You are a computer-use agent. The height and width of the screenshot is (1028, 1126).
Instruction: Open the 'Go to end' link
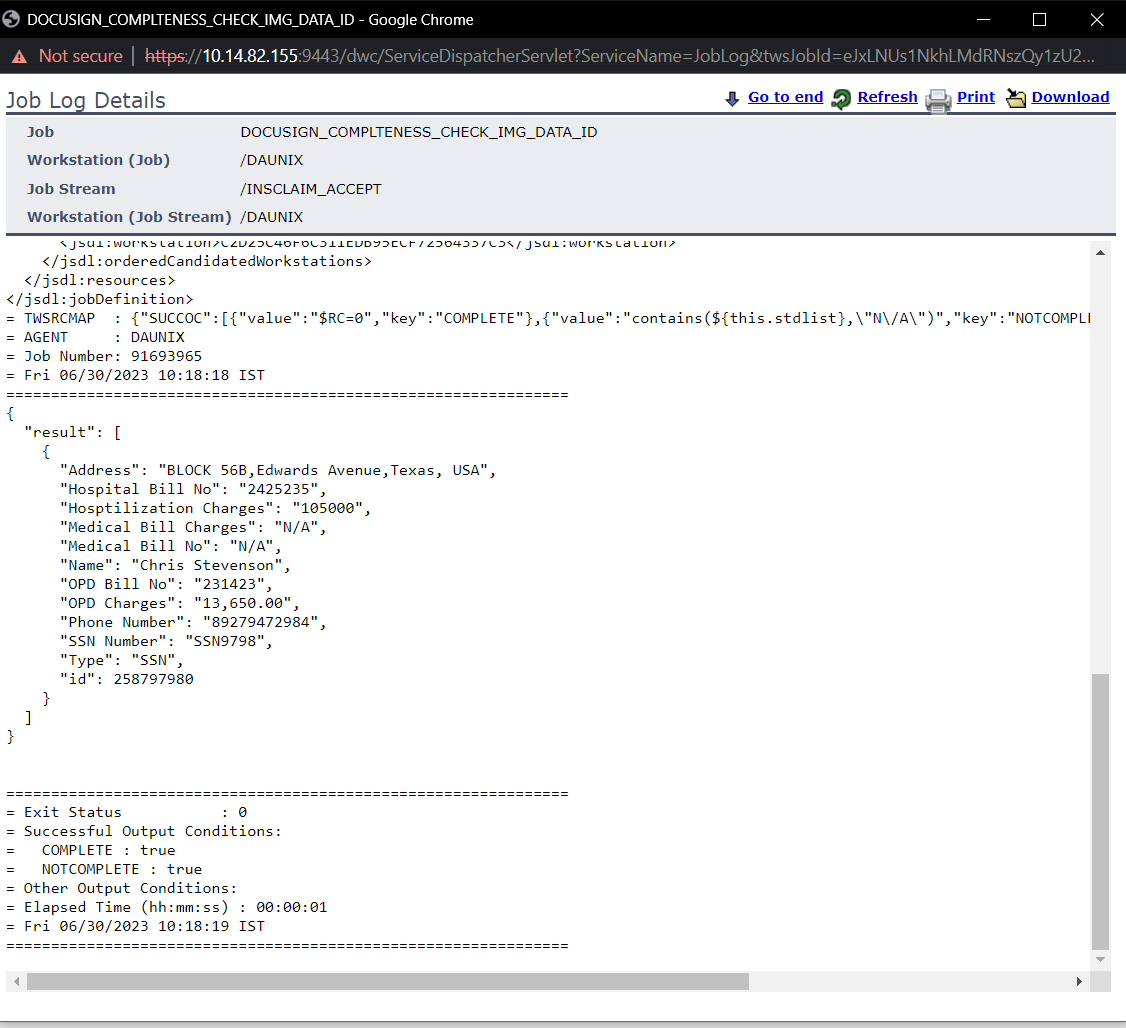(785, 97)
